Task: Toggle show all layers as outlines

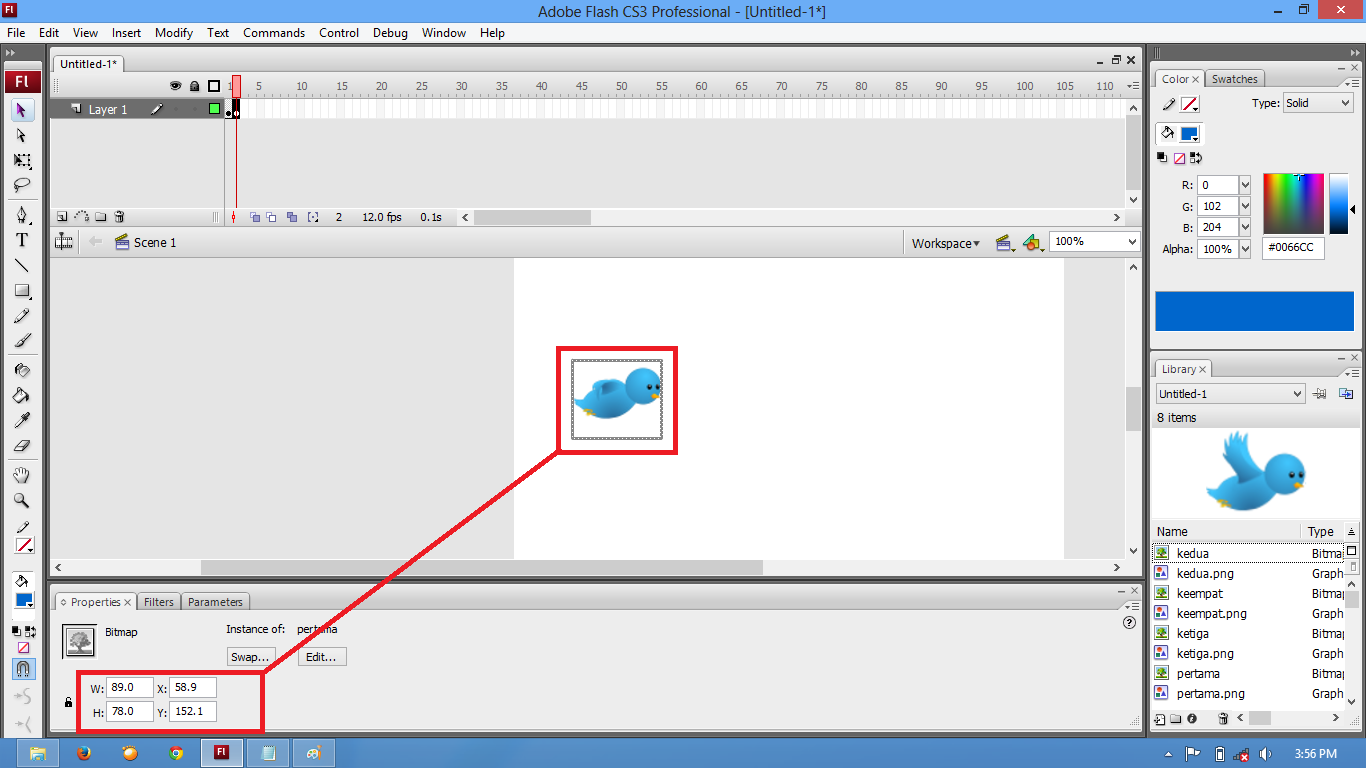Action: click(x=213, y=86)
